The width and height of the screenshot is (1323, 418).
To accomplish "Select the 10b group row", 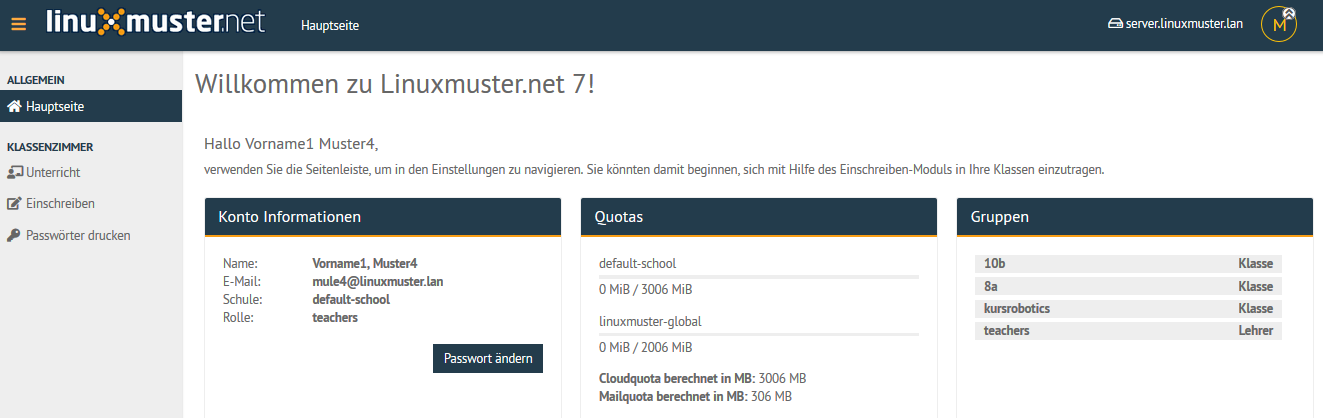I will [x=1128, y=264].
